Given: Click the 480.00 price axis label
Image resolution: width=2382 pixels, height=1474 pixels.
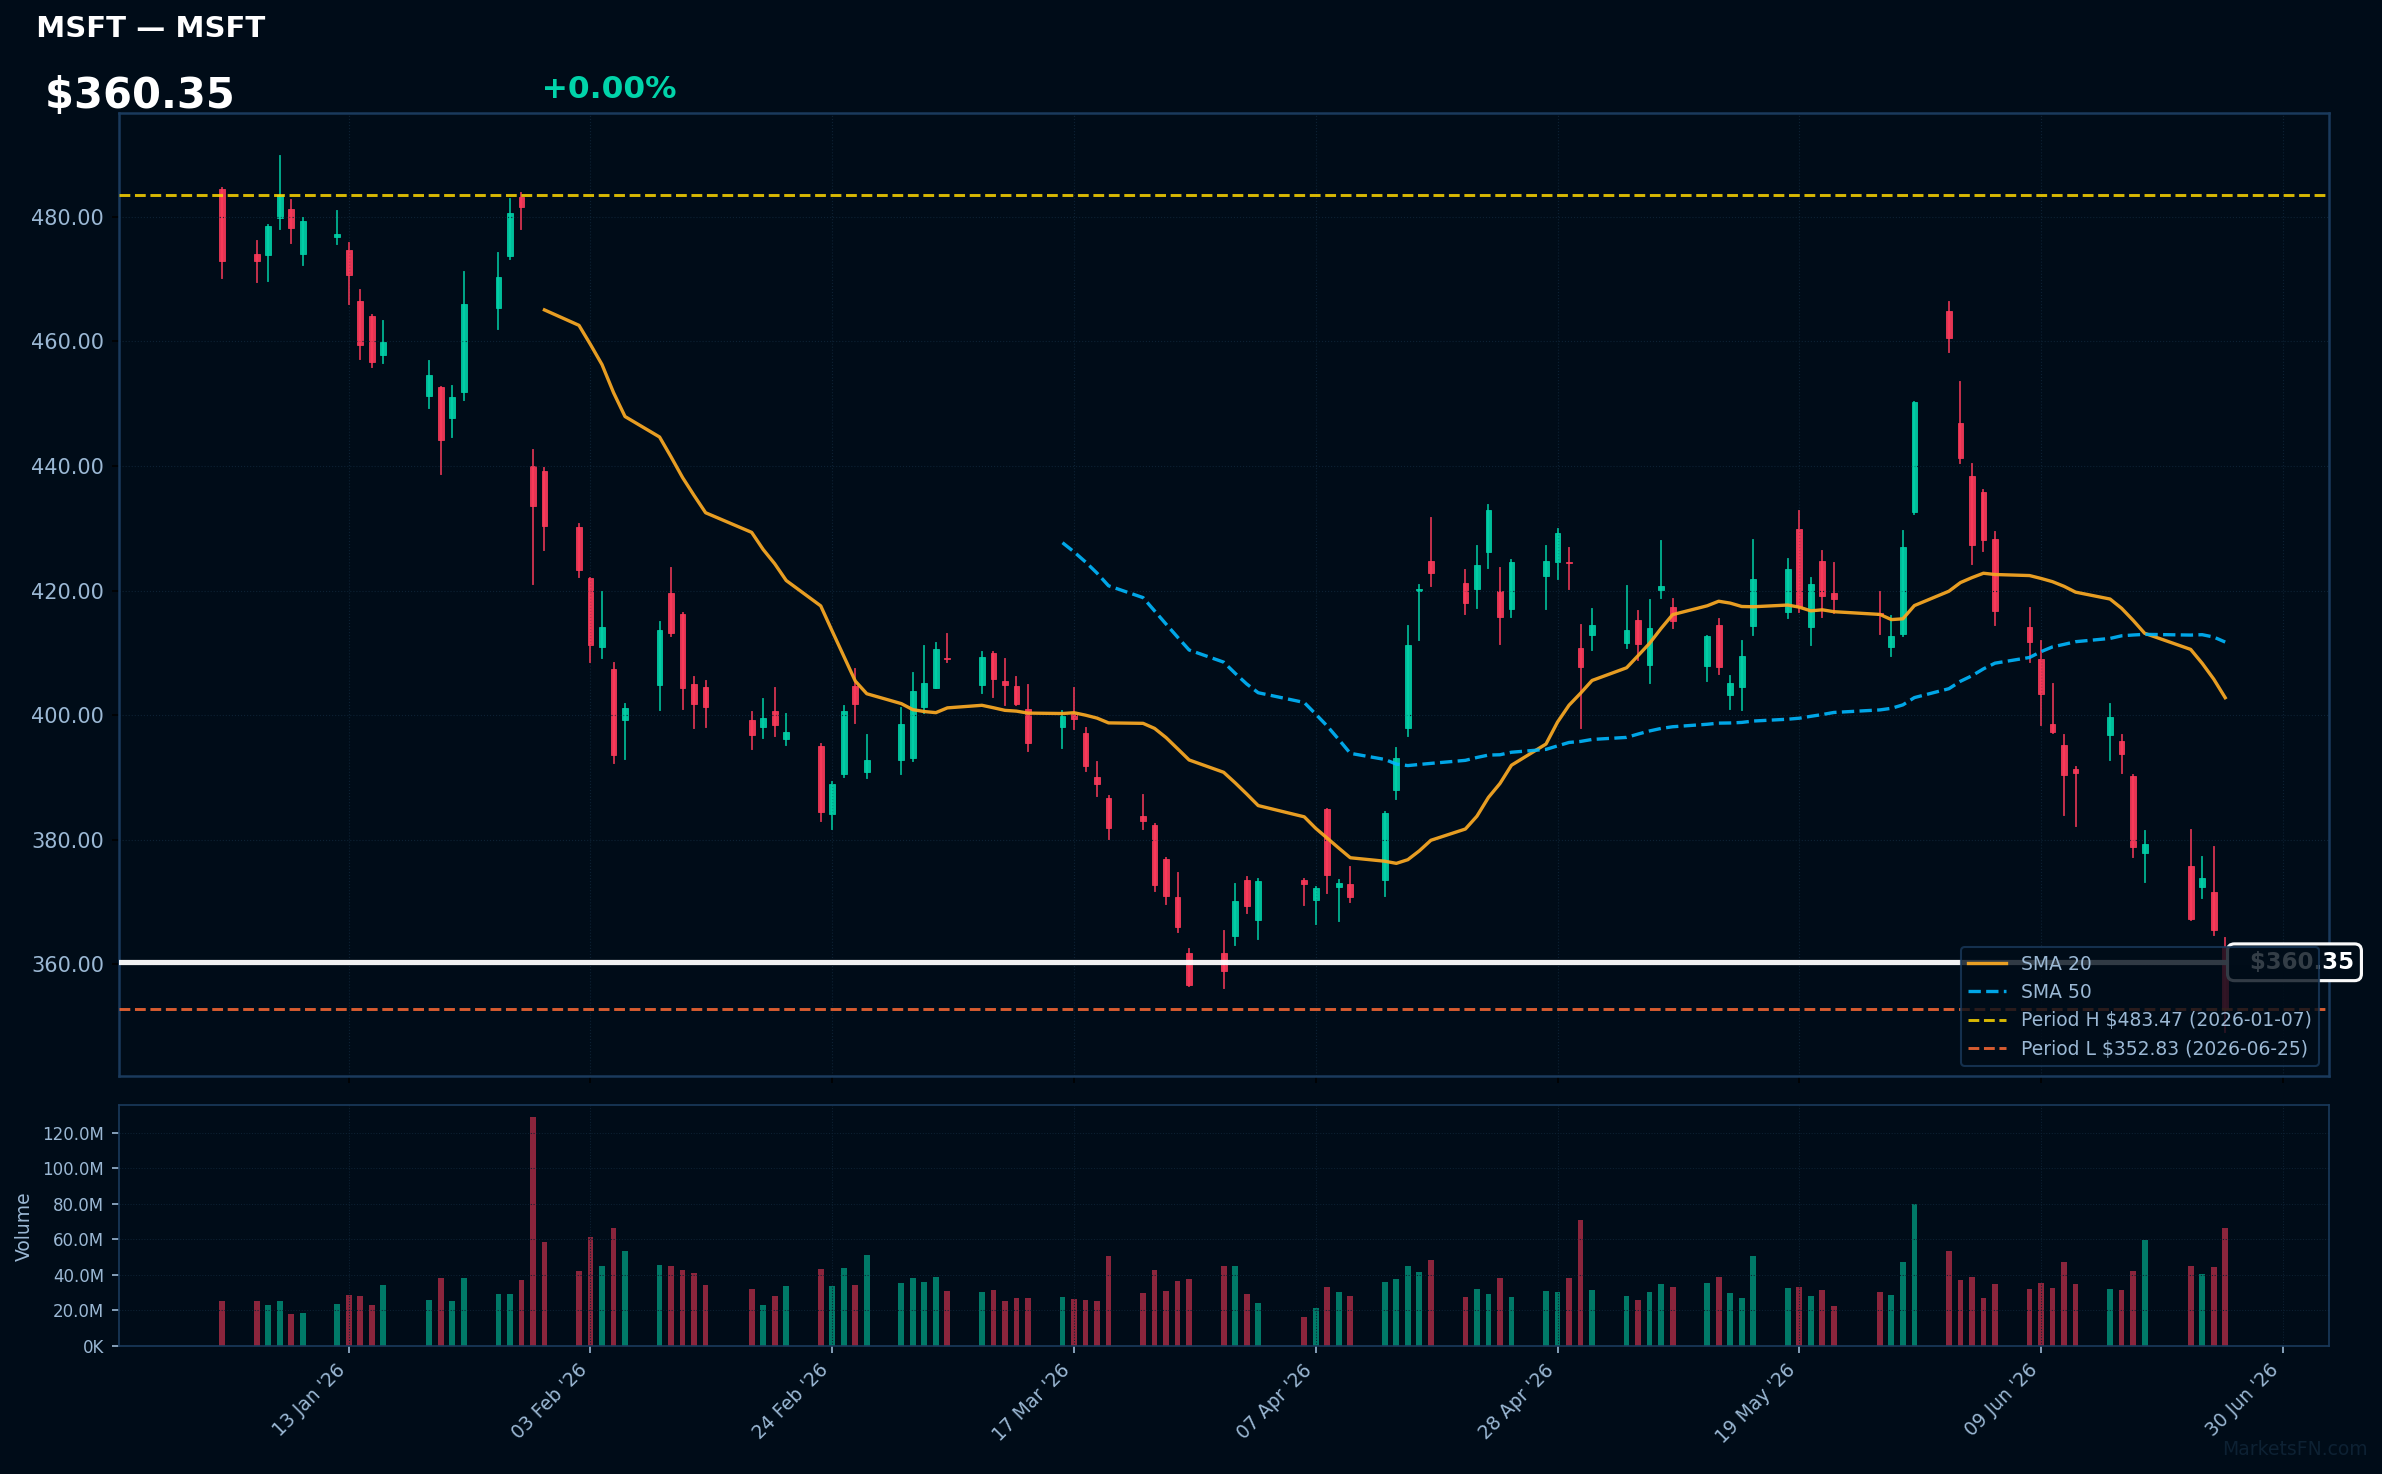Looking at the screenshot, I should 67,217.
